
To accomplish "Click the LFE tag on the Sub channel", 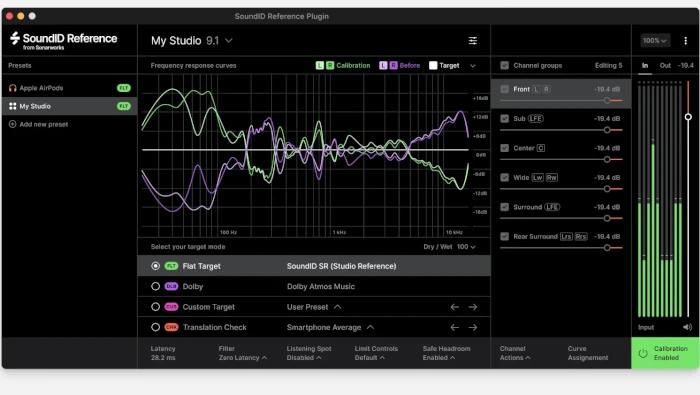I will (x=536, y=119).
